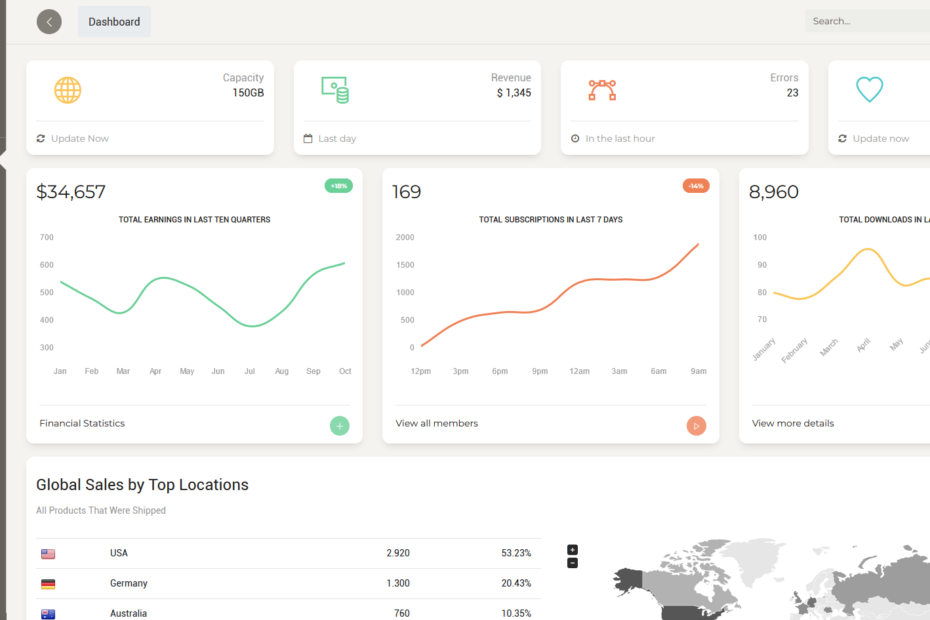Click the clock icon beside In the last hour

coord(575,138)
